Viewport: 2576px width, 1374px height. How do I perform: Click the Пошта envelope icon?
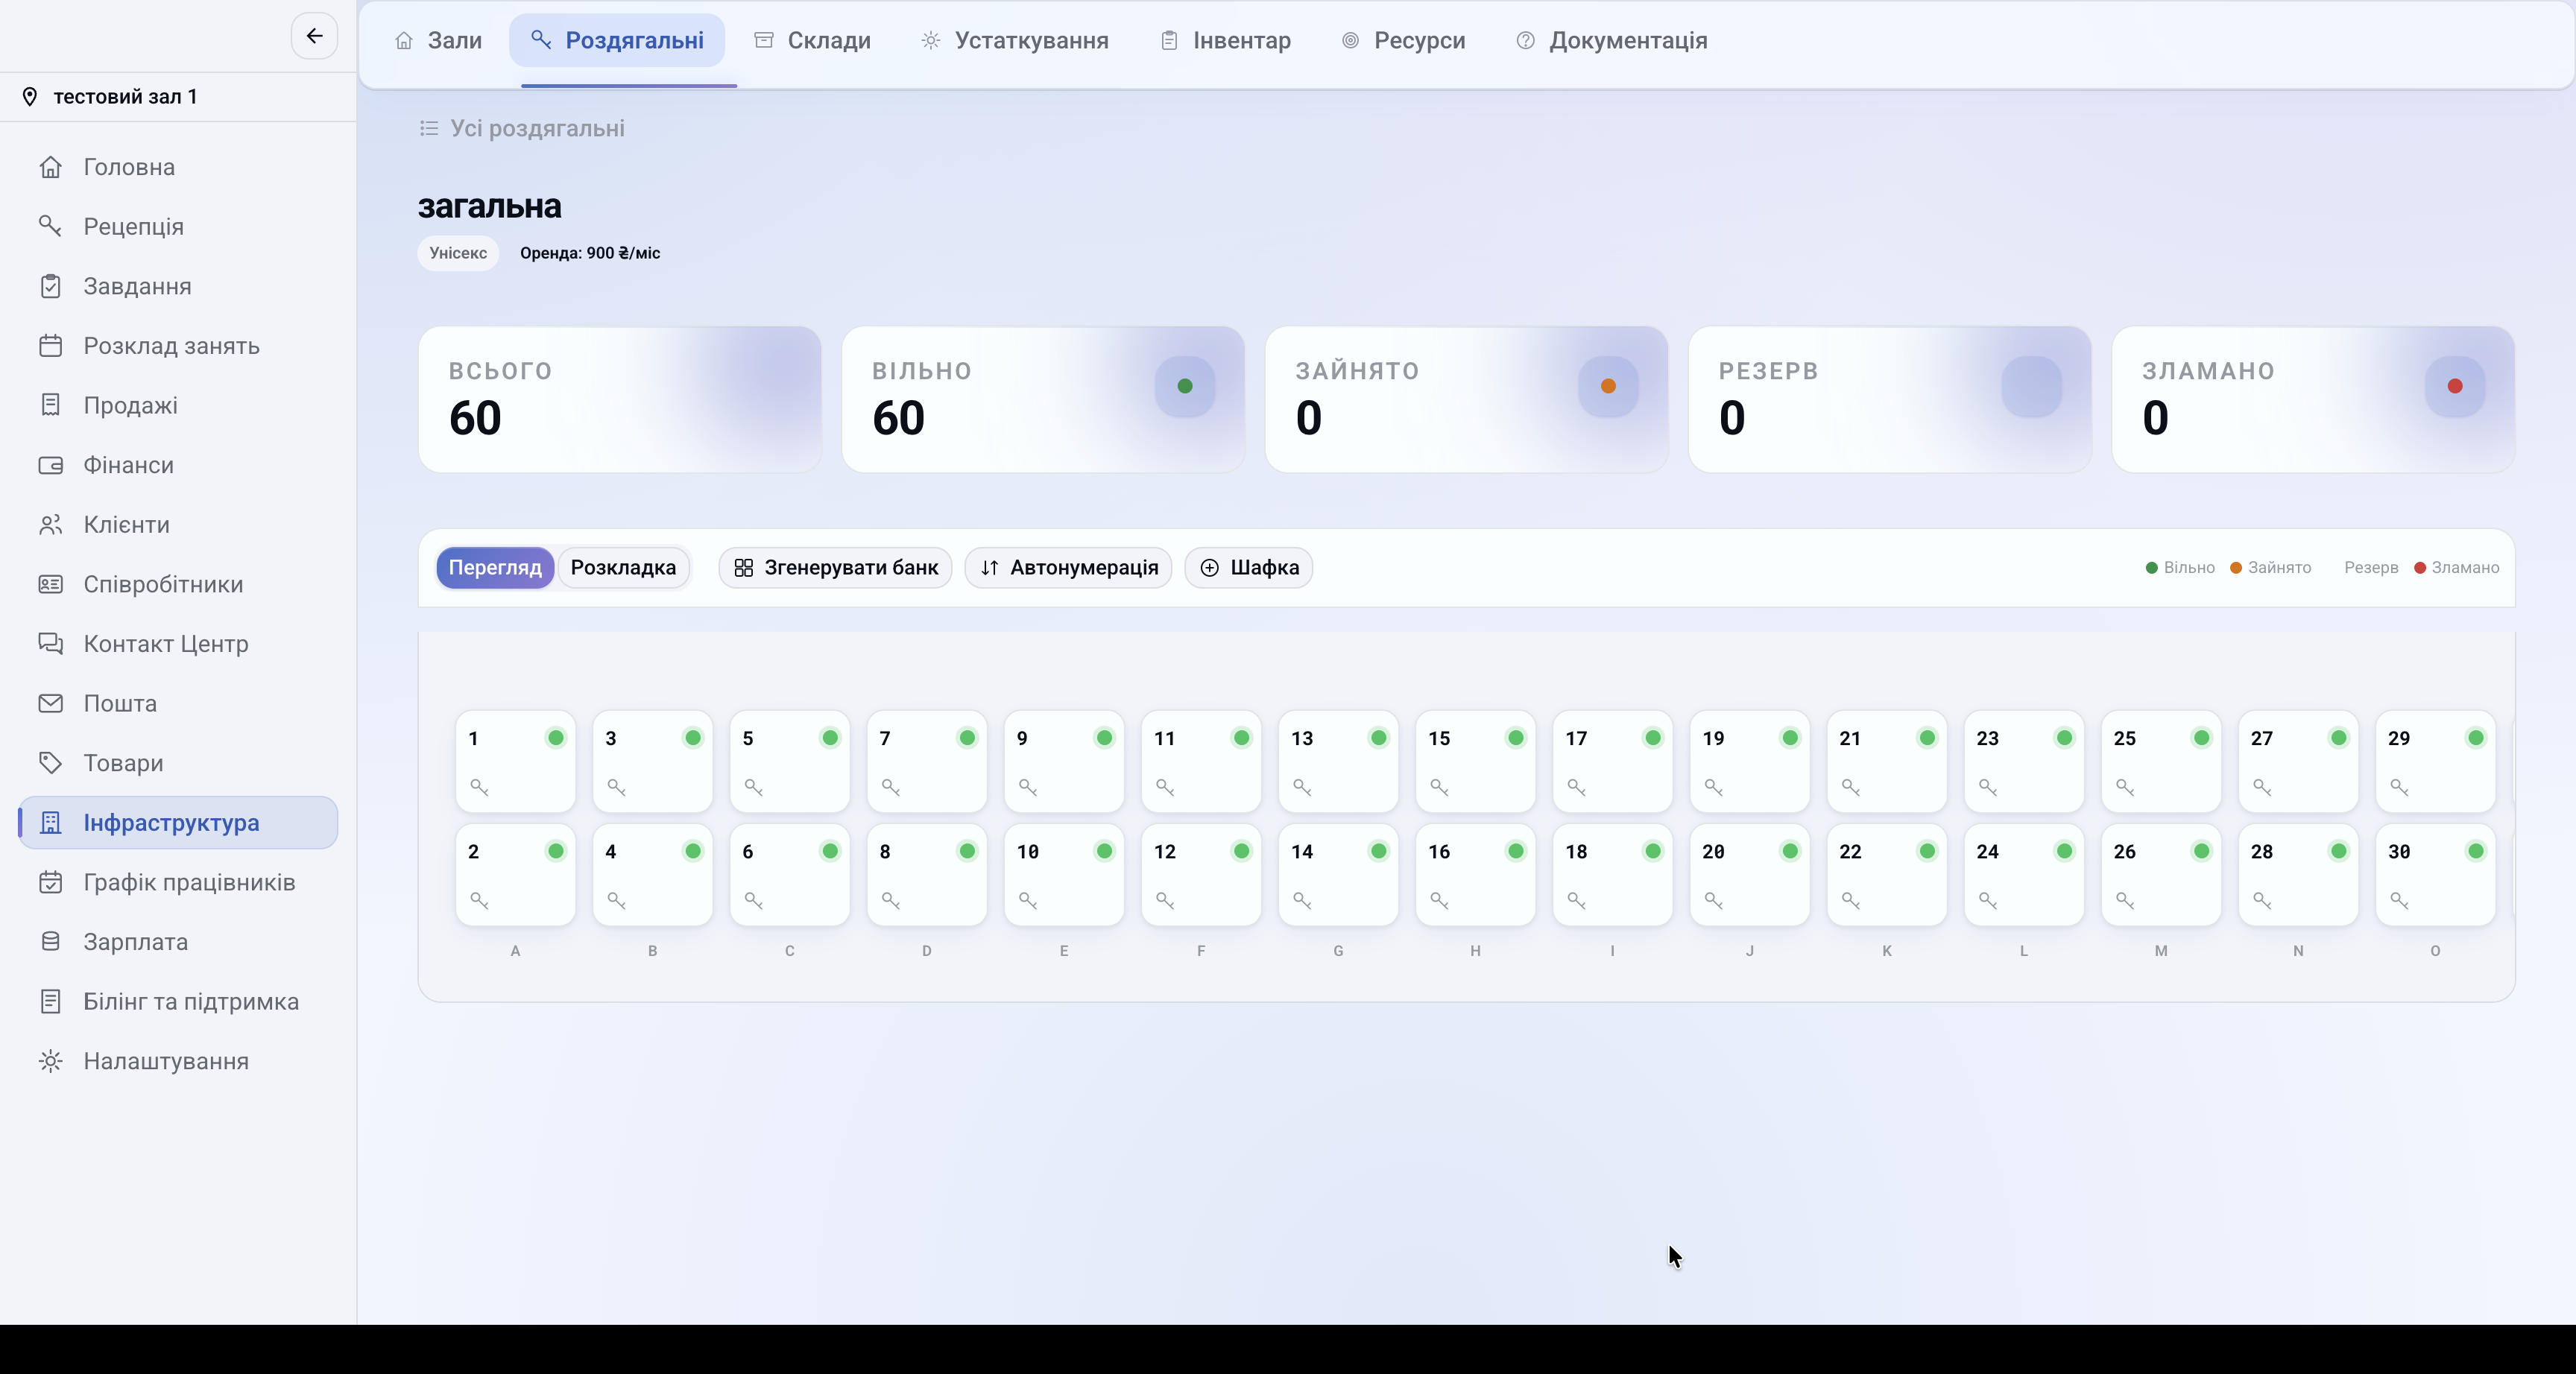click(50, 703)
